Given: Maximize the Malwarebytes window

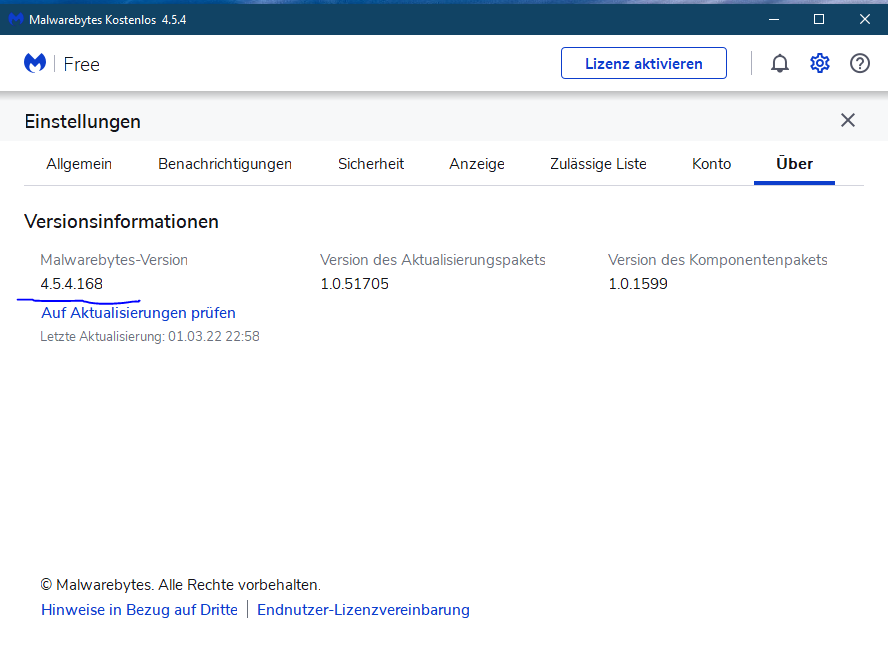Looking at the screenshot, I should click(819, 19).
